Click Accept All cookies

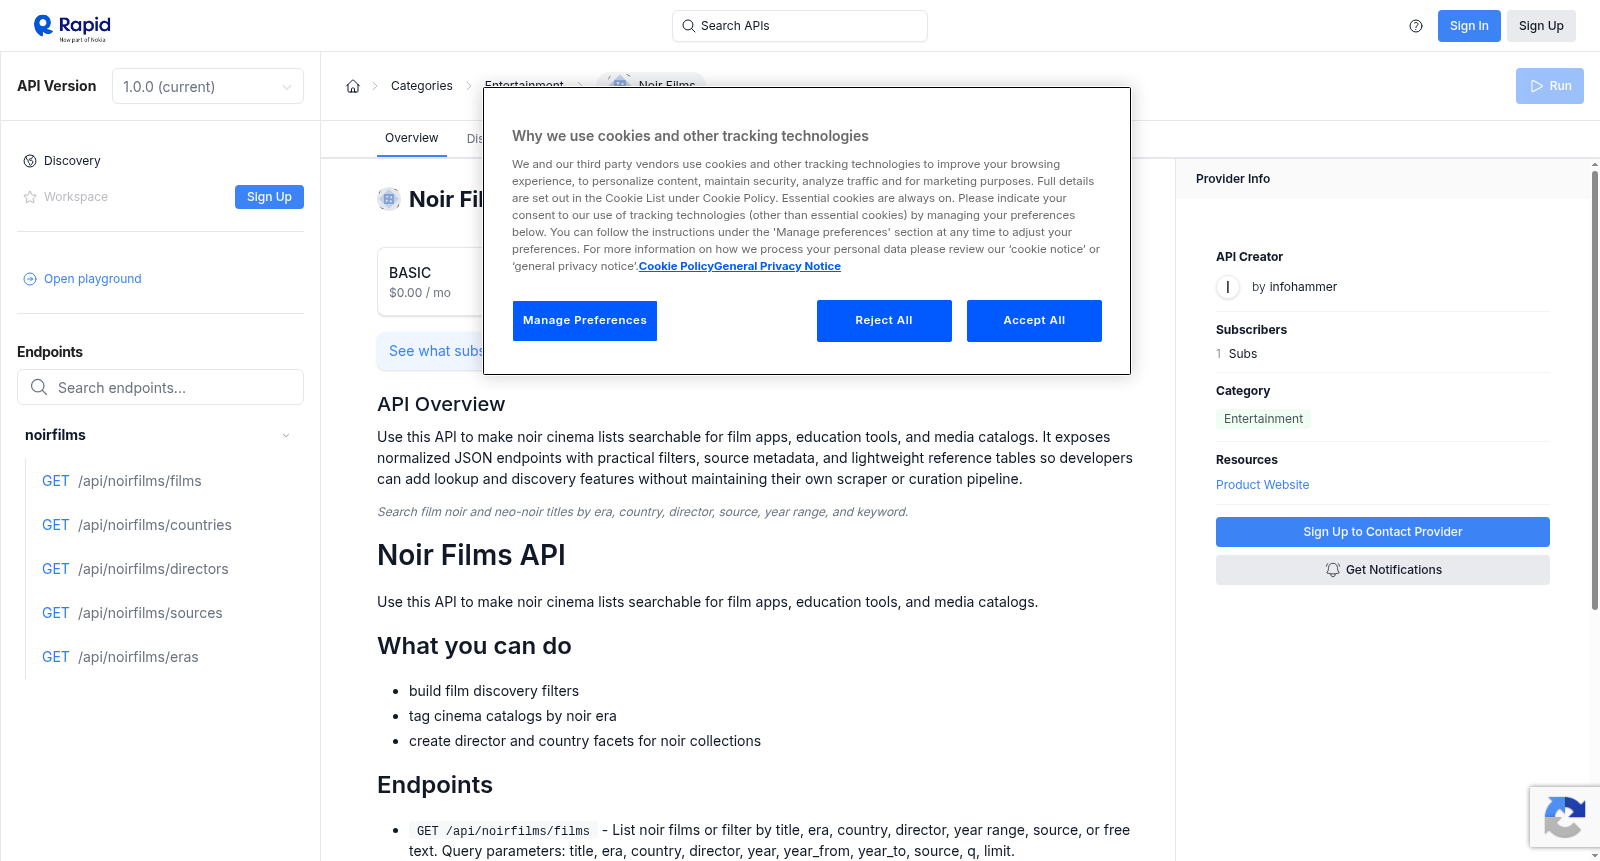[1034, 321]
